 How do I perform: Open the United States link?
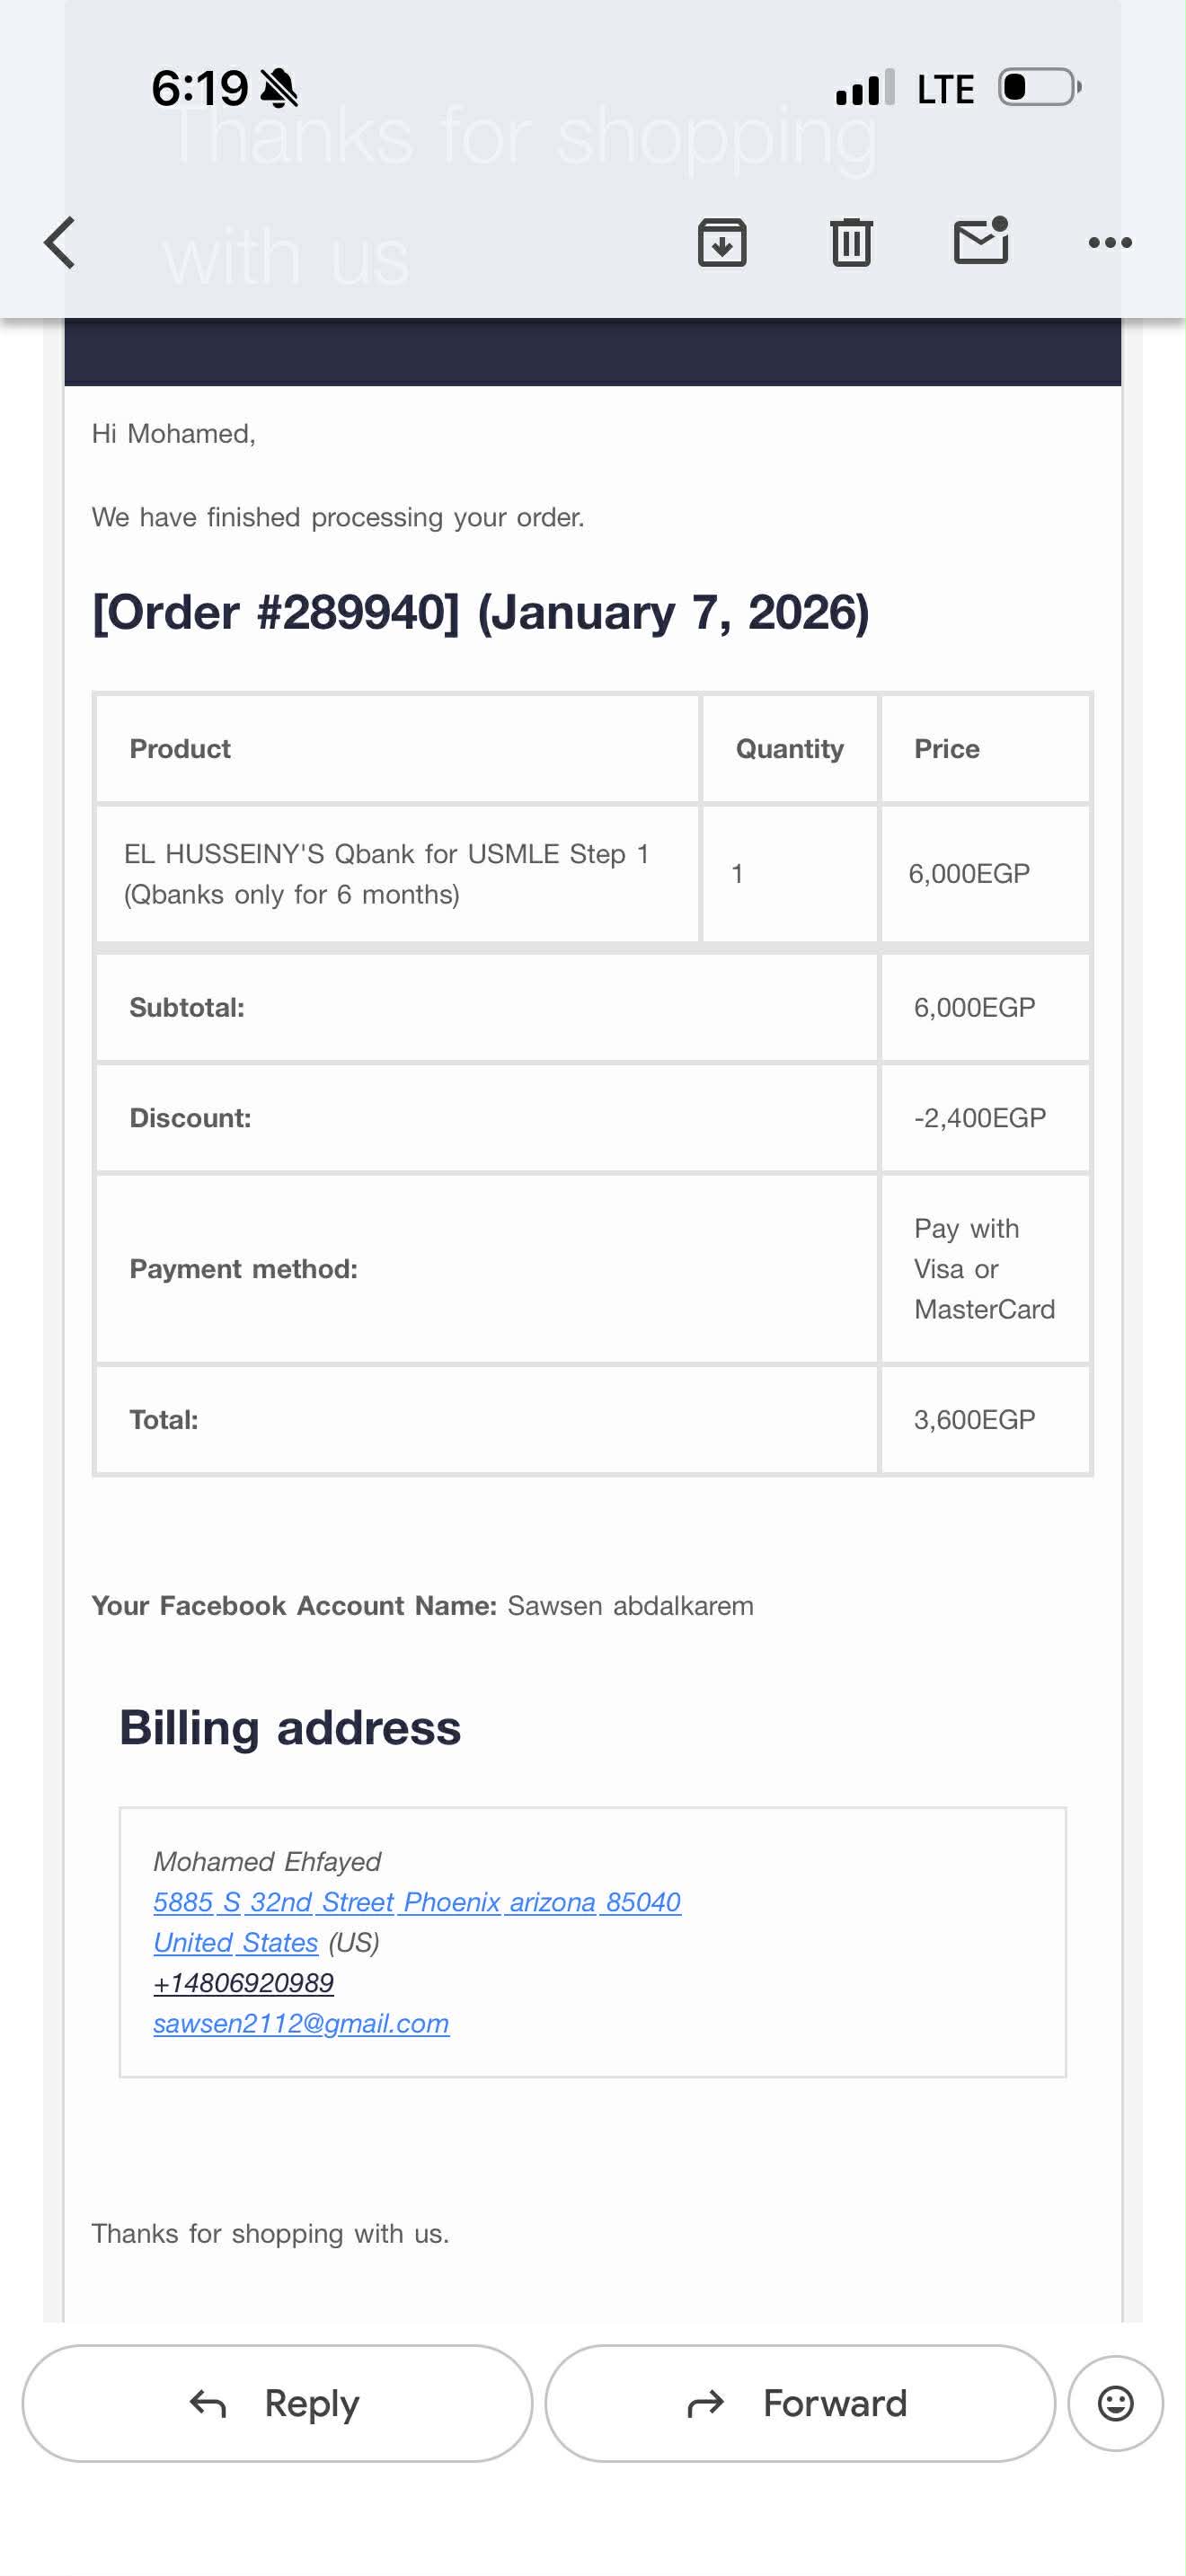coord(235,1942)
